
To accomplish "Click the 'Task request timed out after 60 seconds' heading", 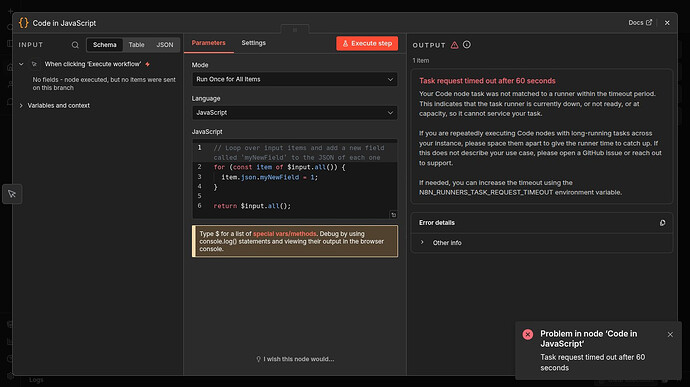I will pos(487,81).
